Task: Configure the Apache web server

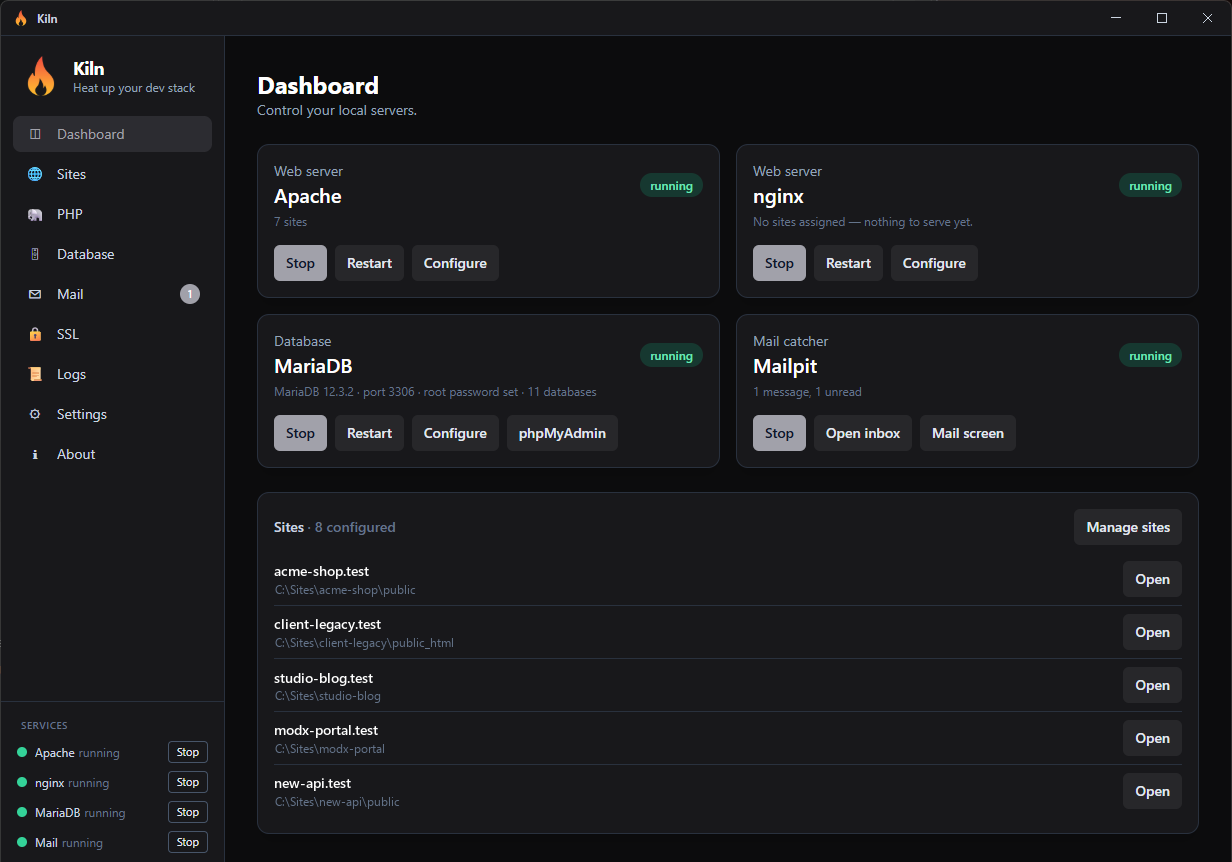Action: pyautogui.click(x=455, y=263)
